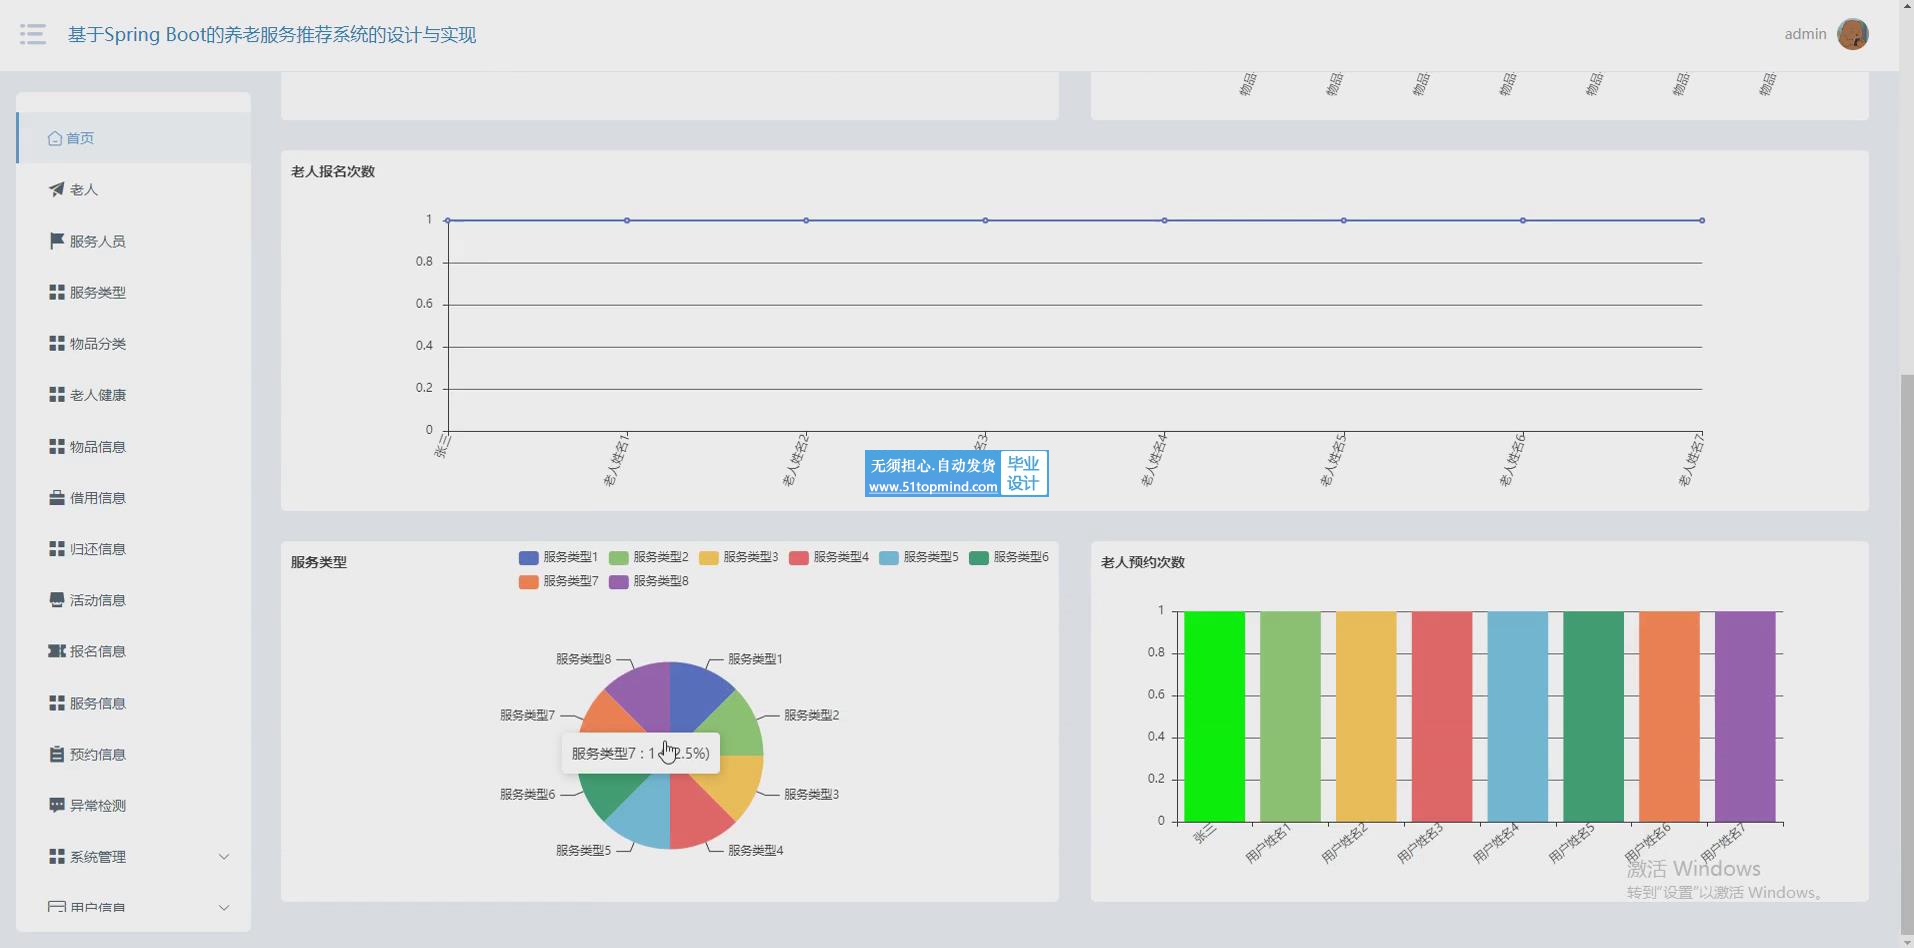Open 预约信息 menu entry
The height and width of the screenshot is (948, 1914).
pos(133,754)
